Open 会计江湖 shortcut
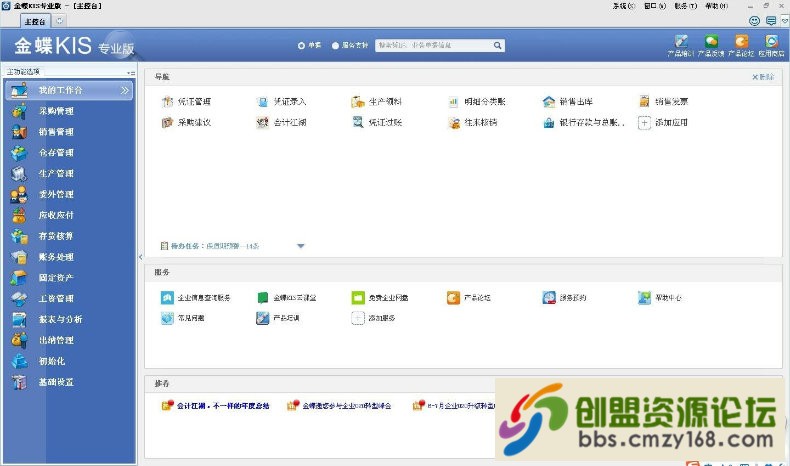 pyautogui.click(x=281, y=122)
